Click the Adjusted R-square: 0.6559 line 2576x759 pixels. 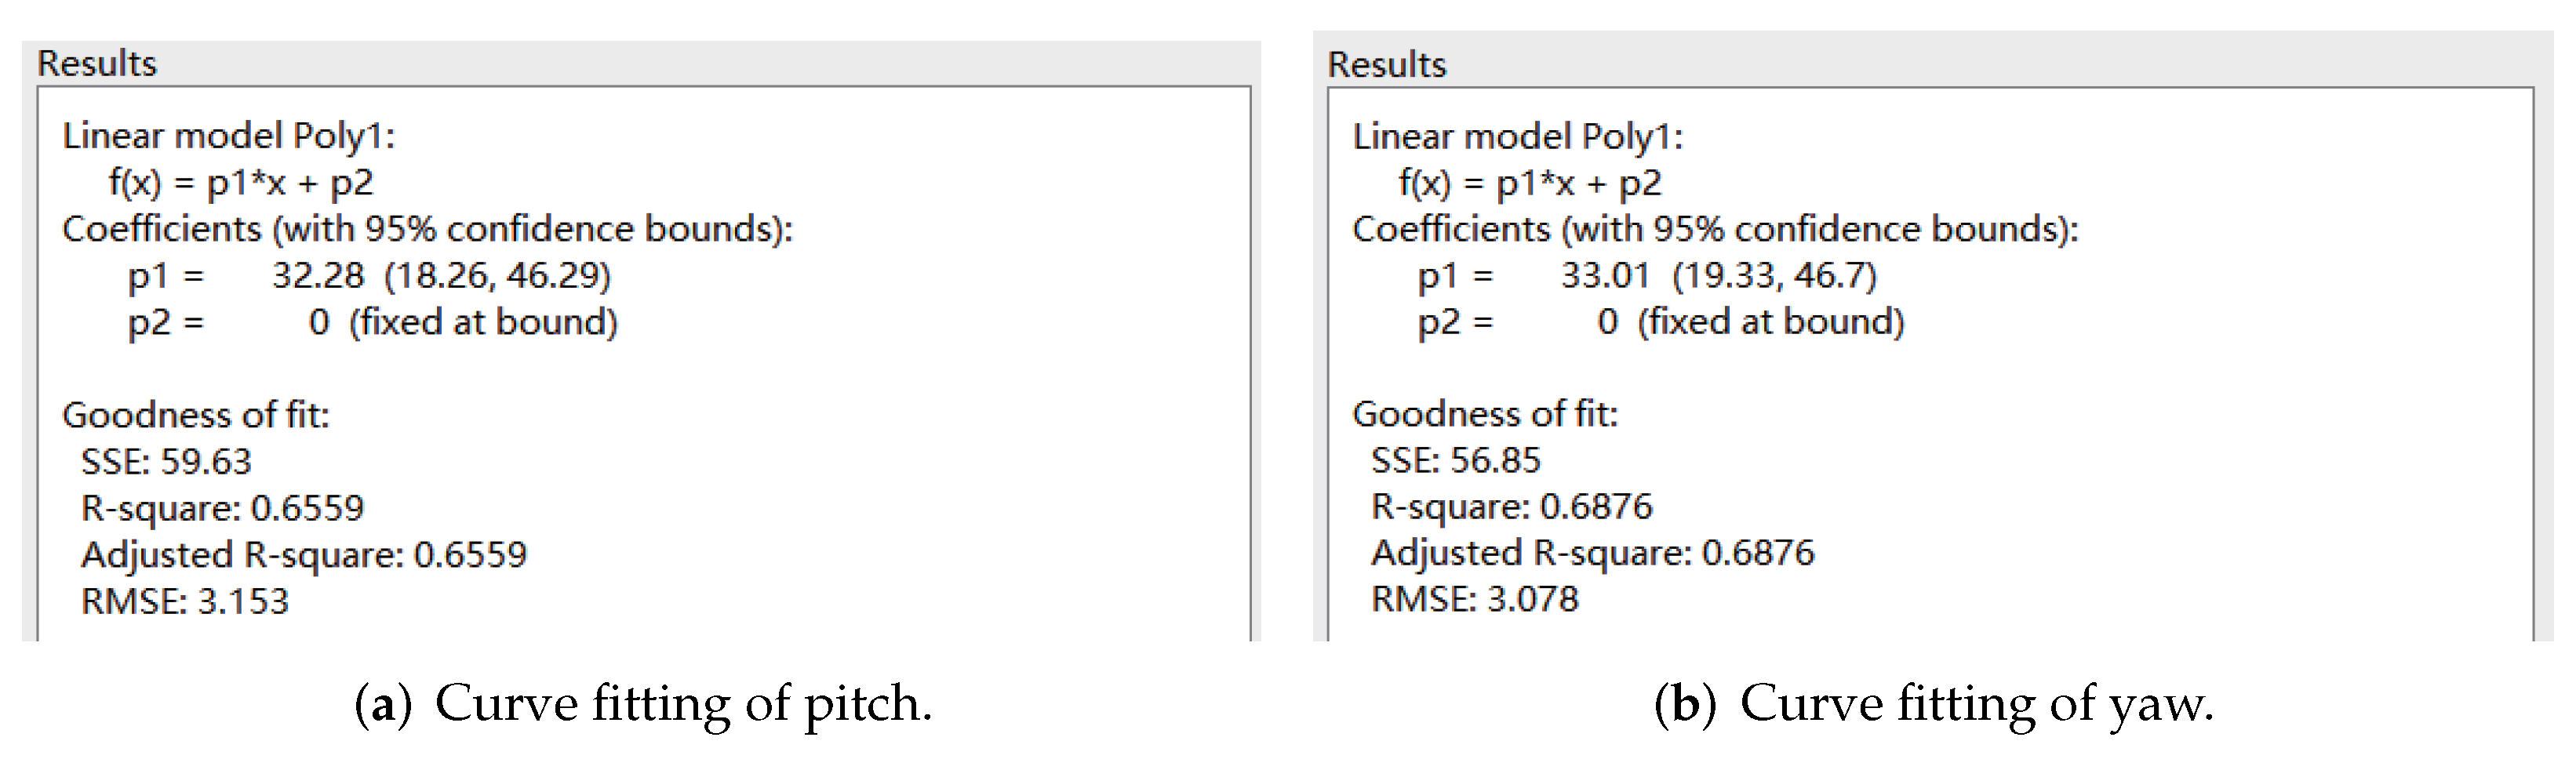coord(304,554)
